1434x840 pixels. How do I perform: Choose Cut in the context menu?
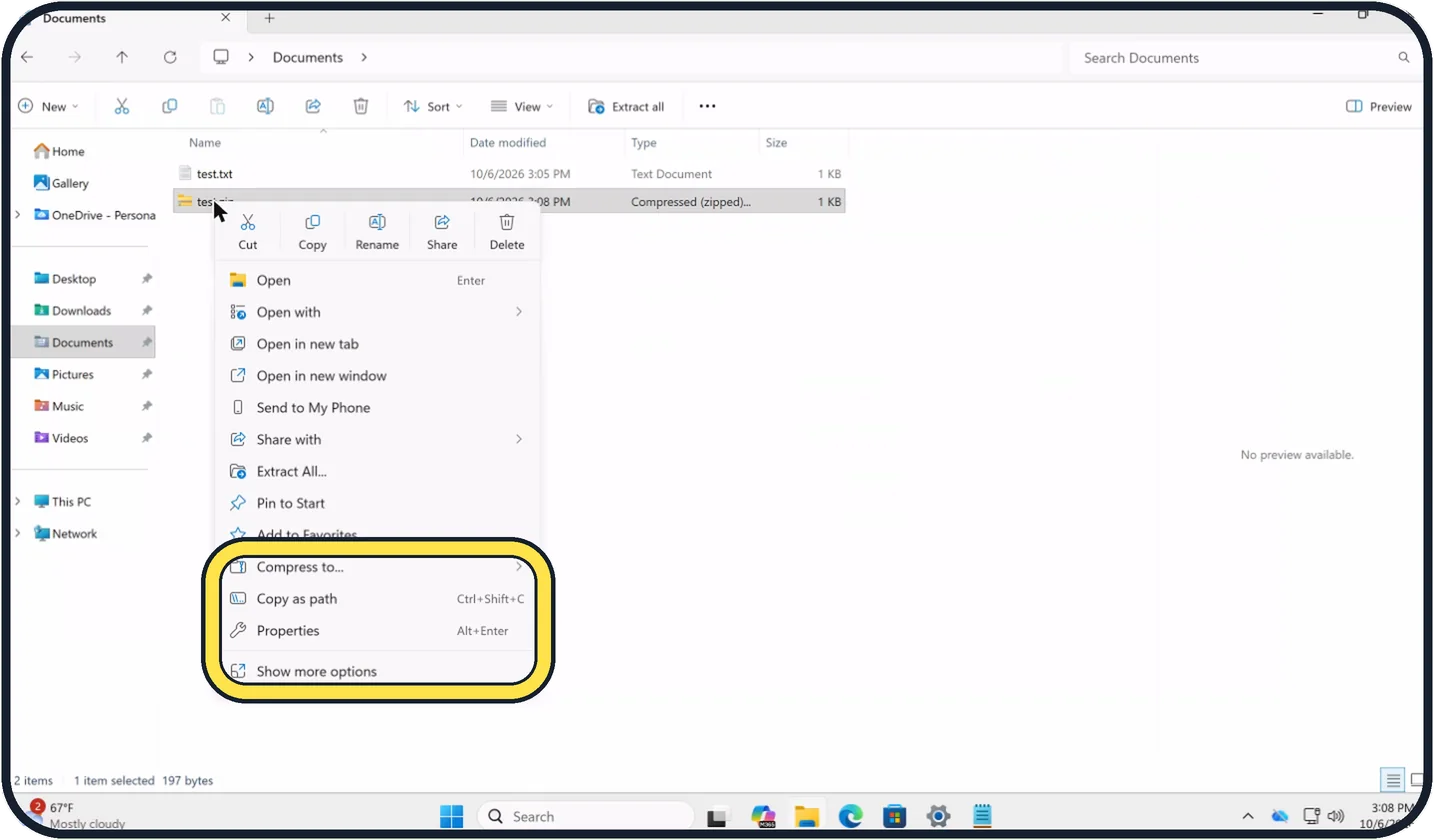tap(248, 231)
